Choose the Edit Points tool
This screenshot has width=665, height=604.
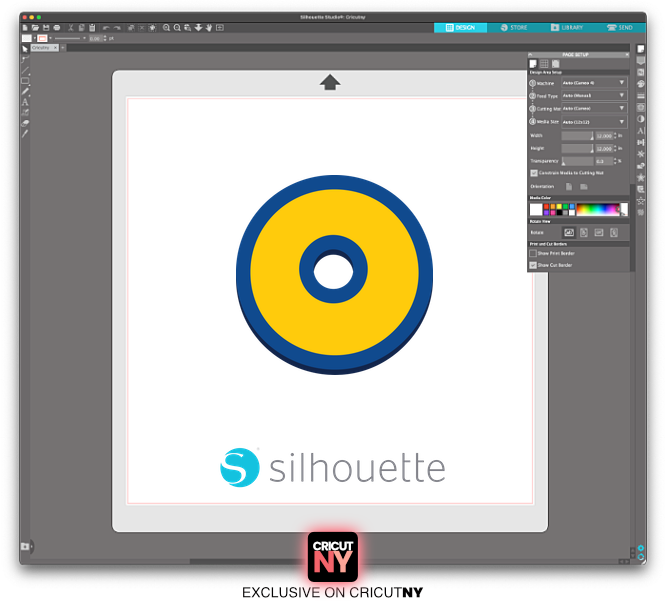[25, 60]
